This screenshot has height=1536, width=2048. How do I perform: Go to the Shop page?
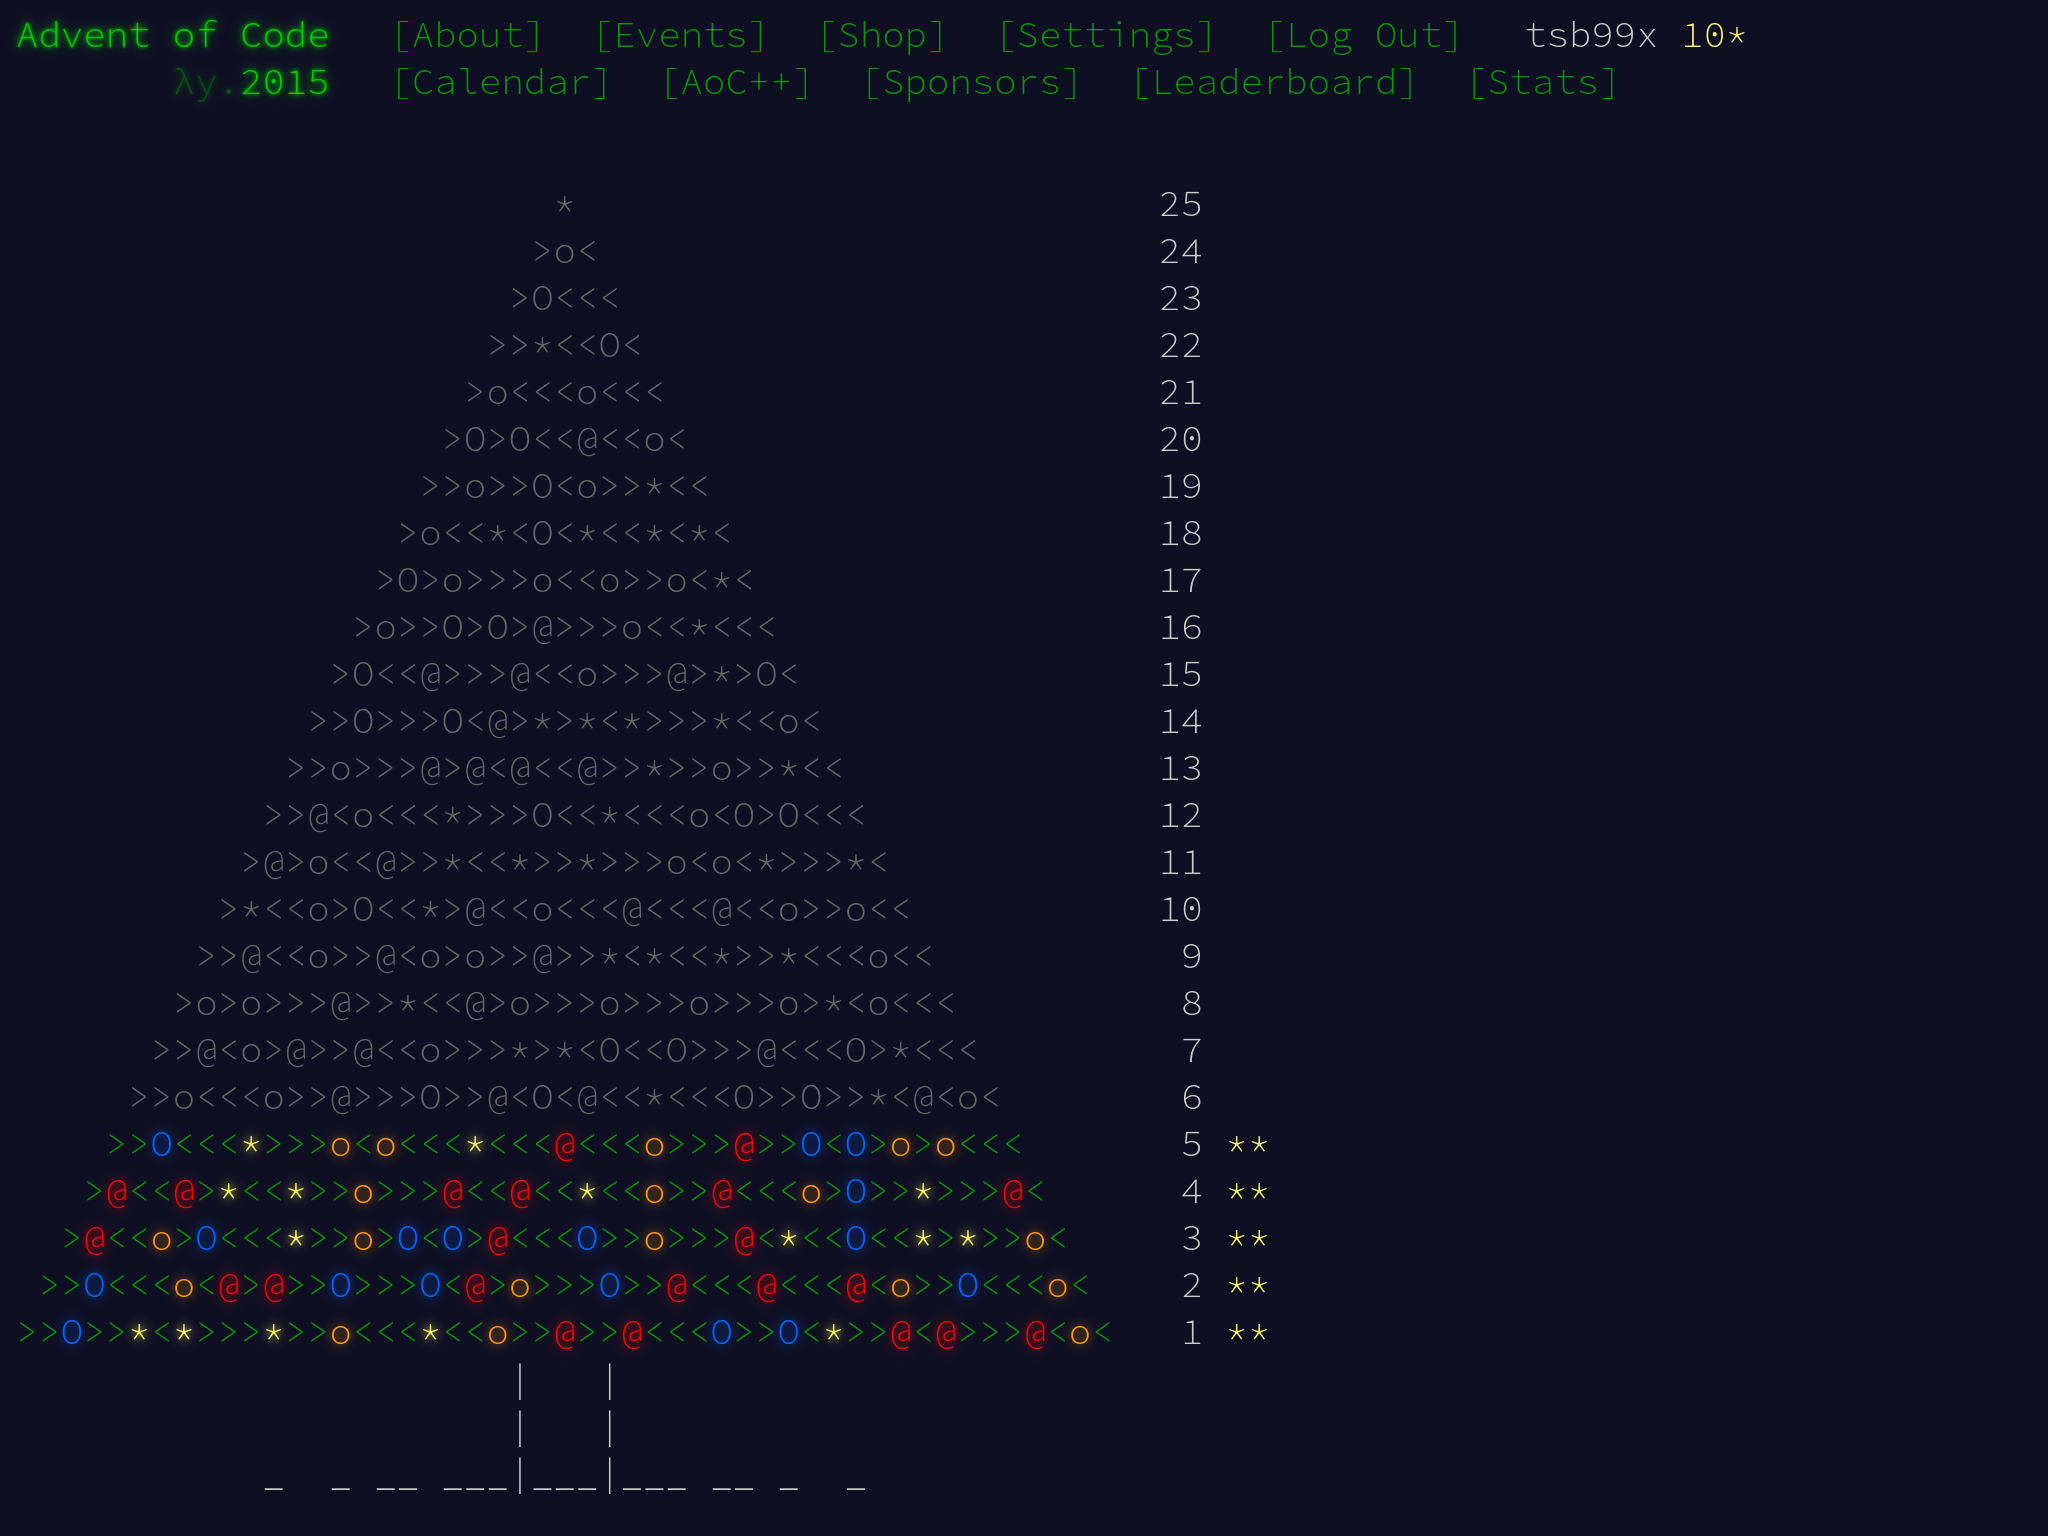coord(881,35)
